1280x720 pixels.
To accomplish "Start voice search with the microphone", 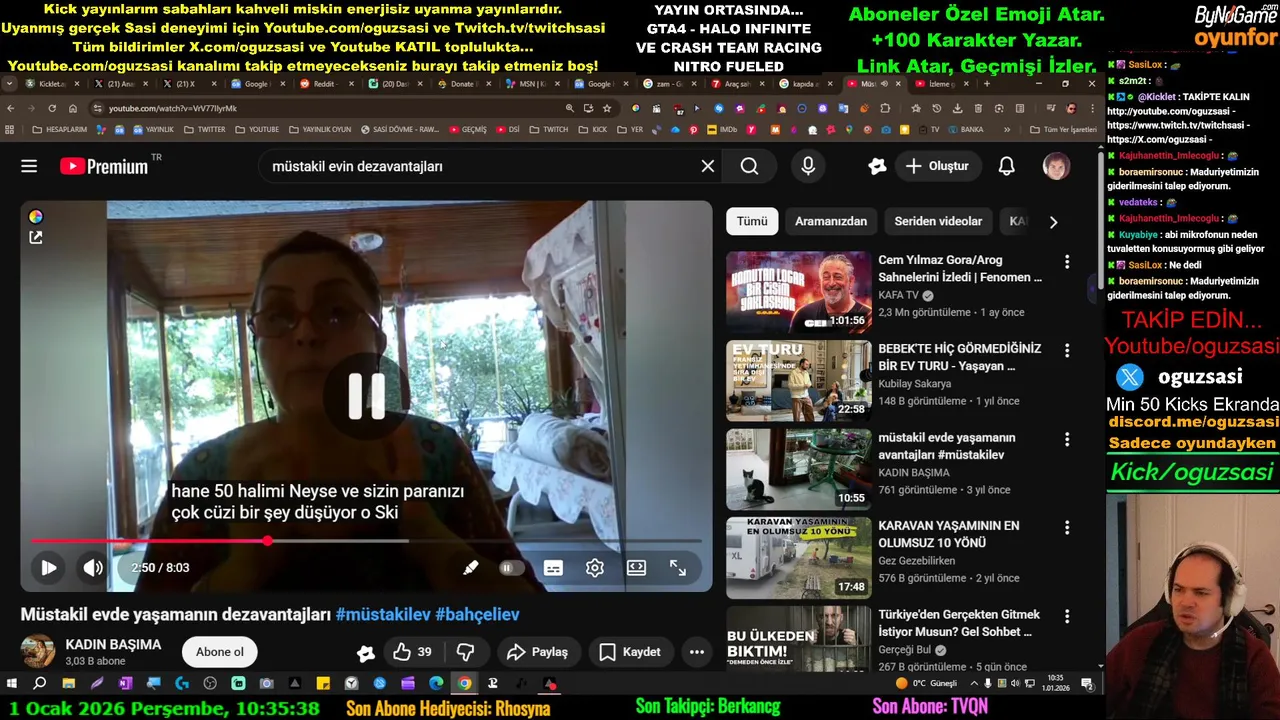I will tap(808, 166).
